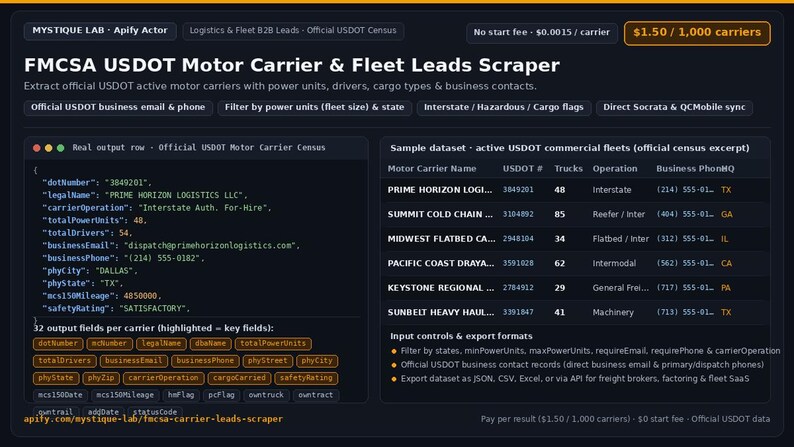The width and height of the screenshot is (794, 447).
Task: Click the IL state code
Action: (725, 238)
